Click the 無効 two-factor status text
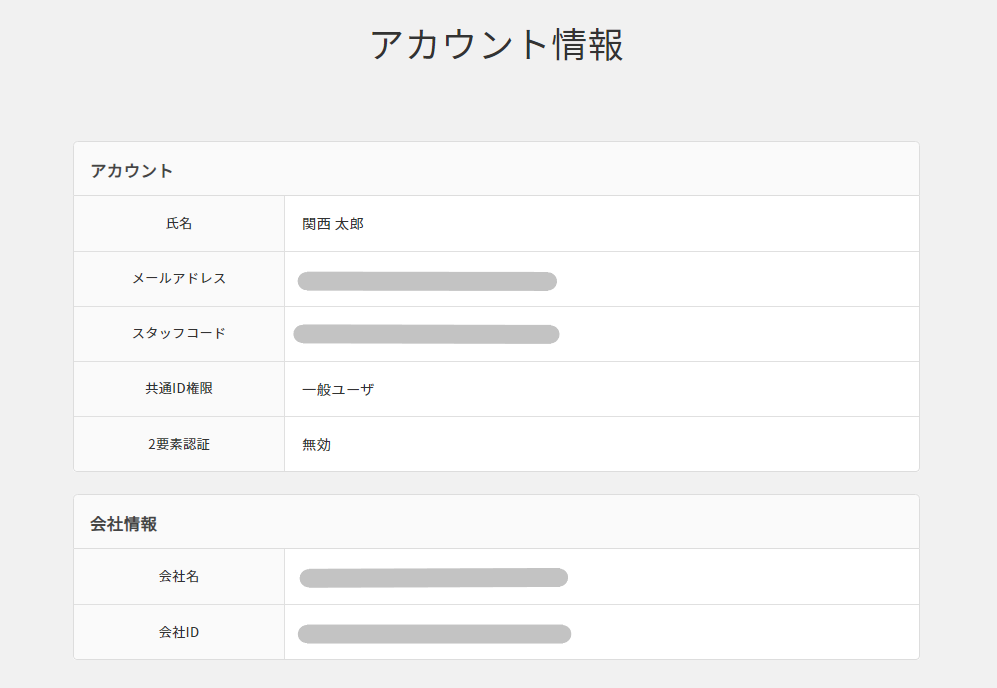The width and height of the screenshot is (997, 688). pyautogui.click(x=317, y=445)
